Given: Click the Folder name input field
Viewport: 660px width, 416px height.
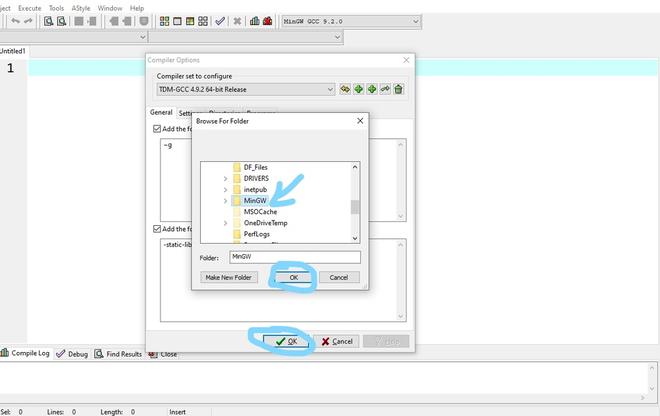Looking at the screenshot, I should 295,257.
